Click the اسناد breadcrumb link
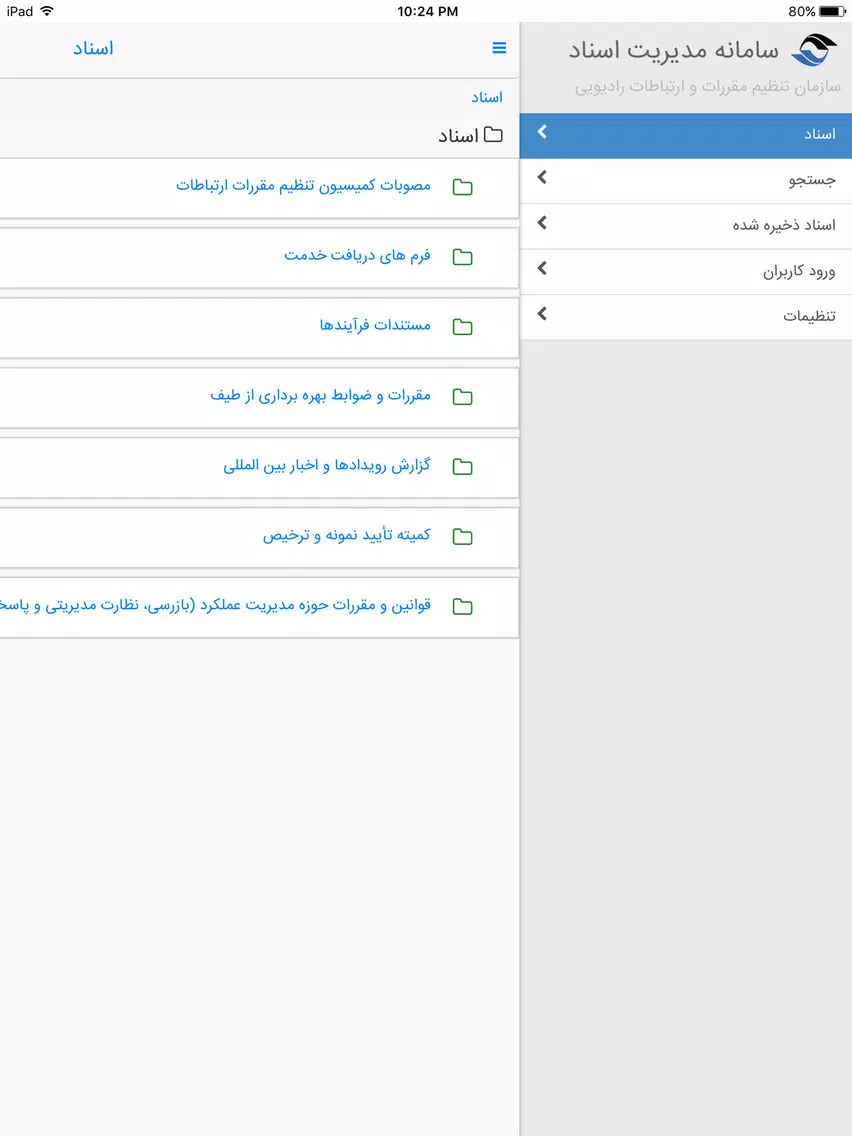This screenshot has width=852, height=1136. 487,97
